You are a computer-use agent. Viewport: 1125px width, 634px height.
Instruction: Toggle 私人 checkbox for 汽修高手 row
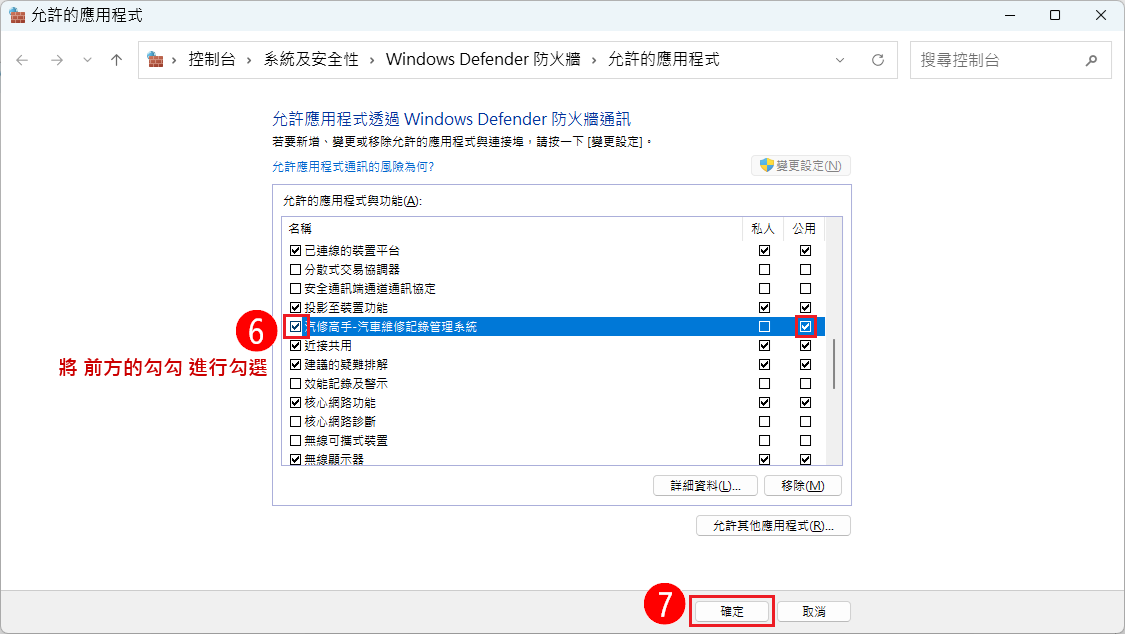[x=765, y=326]
